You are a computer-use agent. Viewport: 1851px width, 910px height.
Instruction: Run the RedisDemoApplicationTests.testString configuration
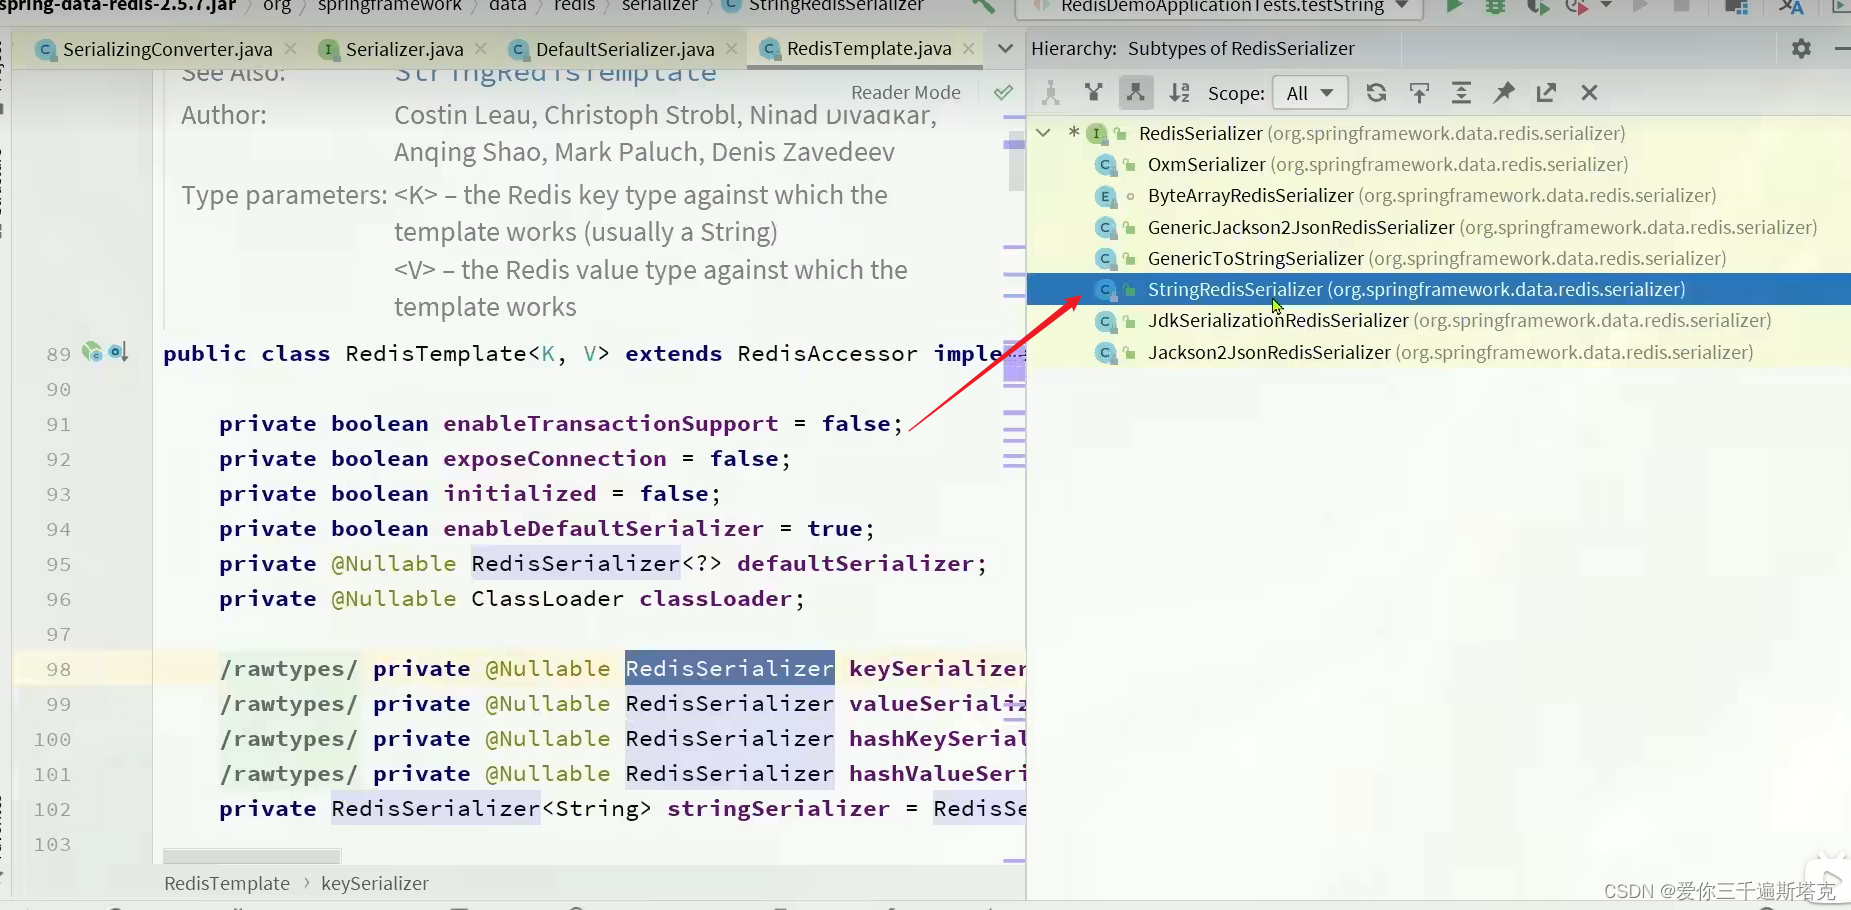tap(1455, 7)
